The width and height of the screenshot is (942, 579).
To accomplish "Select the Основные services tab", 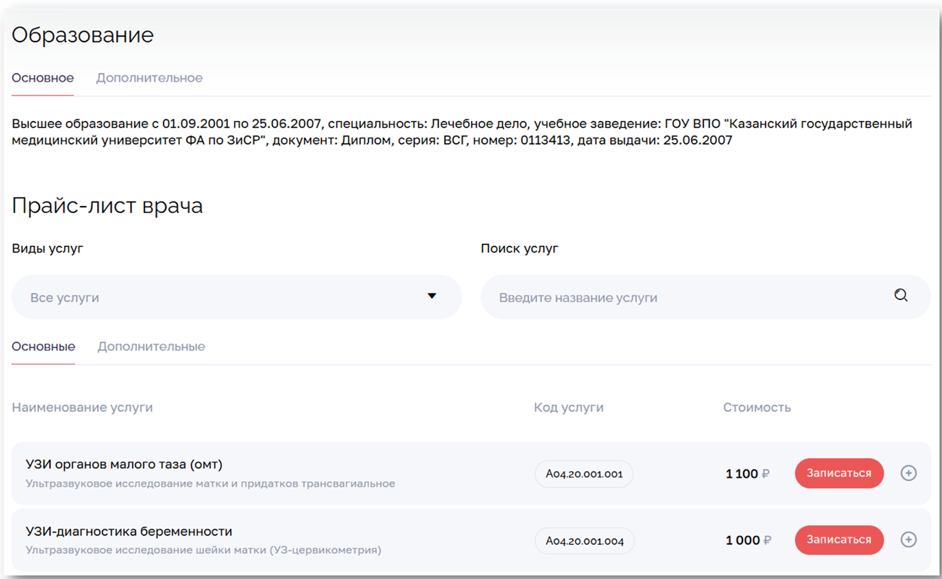I will tap(43, 347).
